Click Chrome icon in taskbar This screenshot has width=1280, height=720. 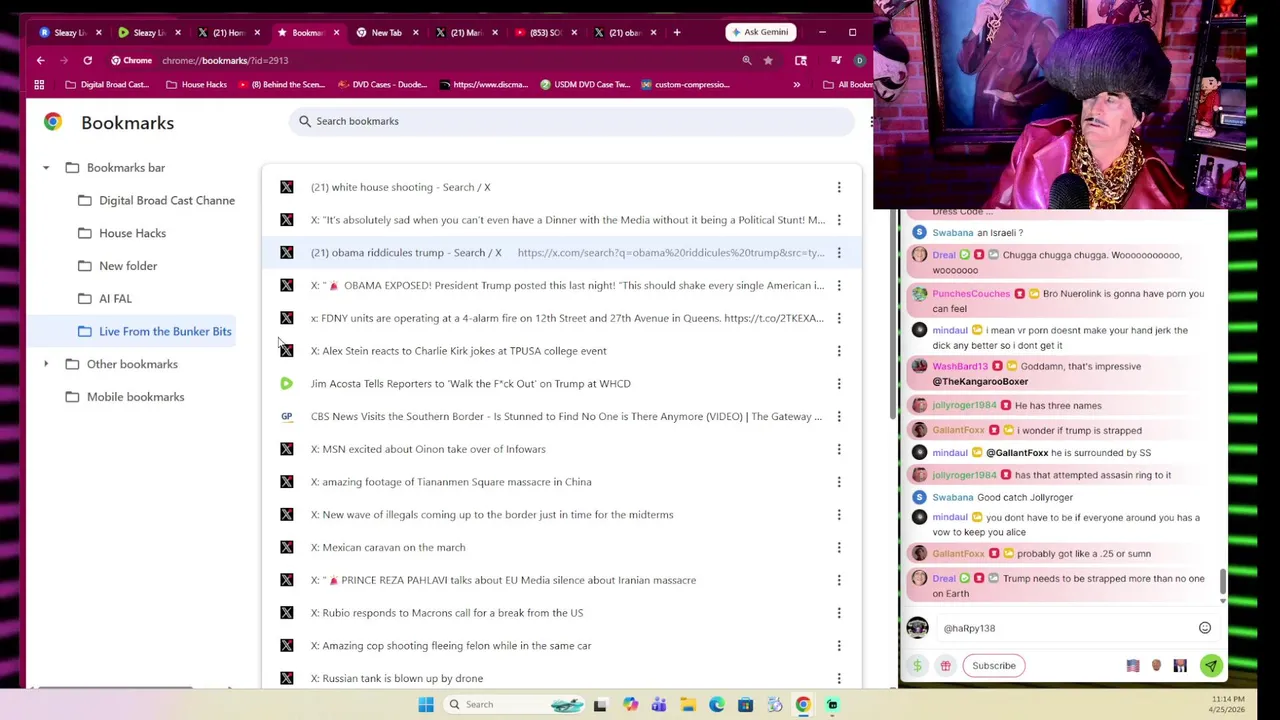[x=803, y=704]
